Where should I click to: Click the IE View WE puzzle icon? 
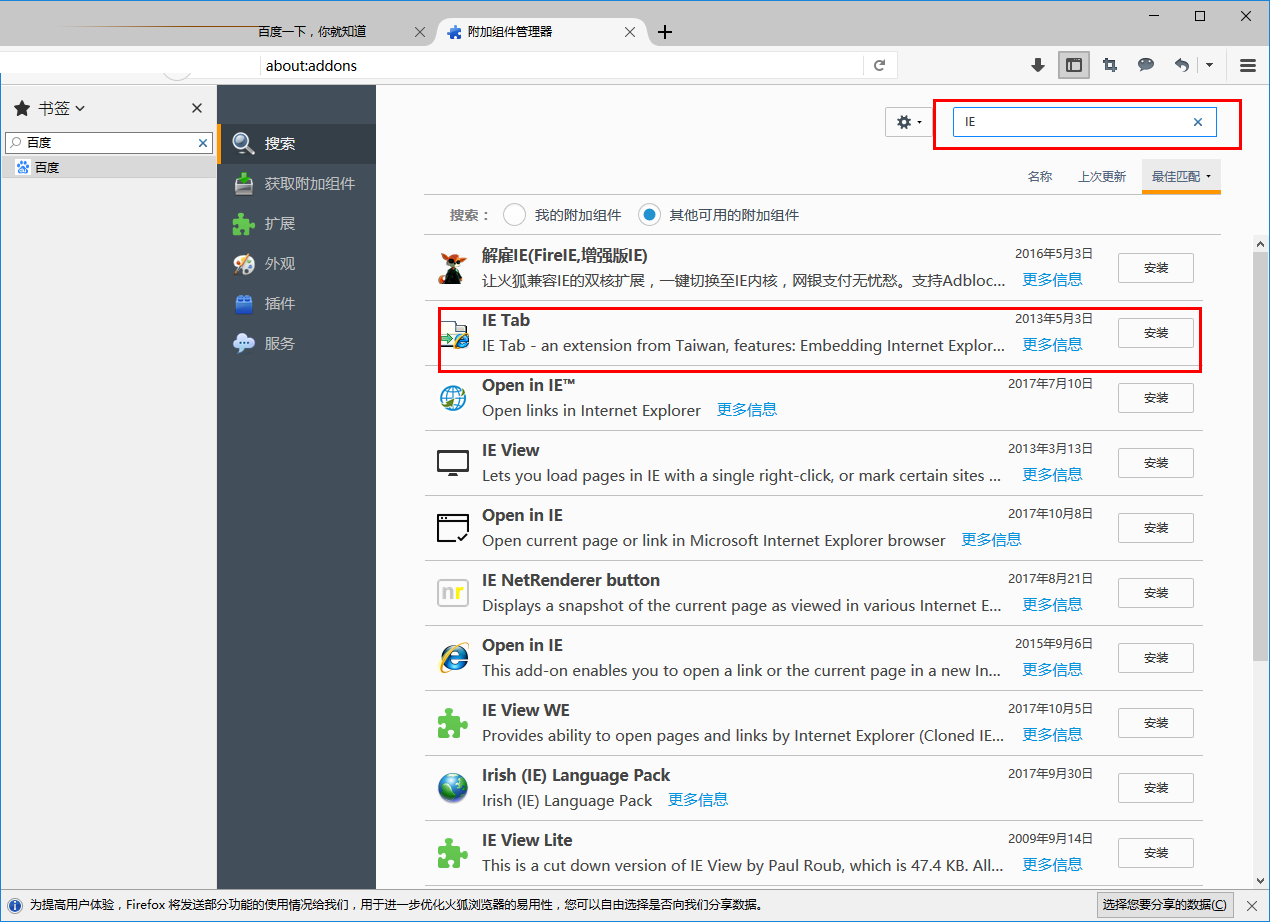453,723
